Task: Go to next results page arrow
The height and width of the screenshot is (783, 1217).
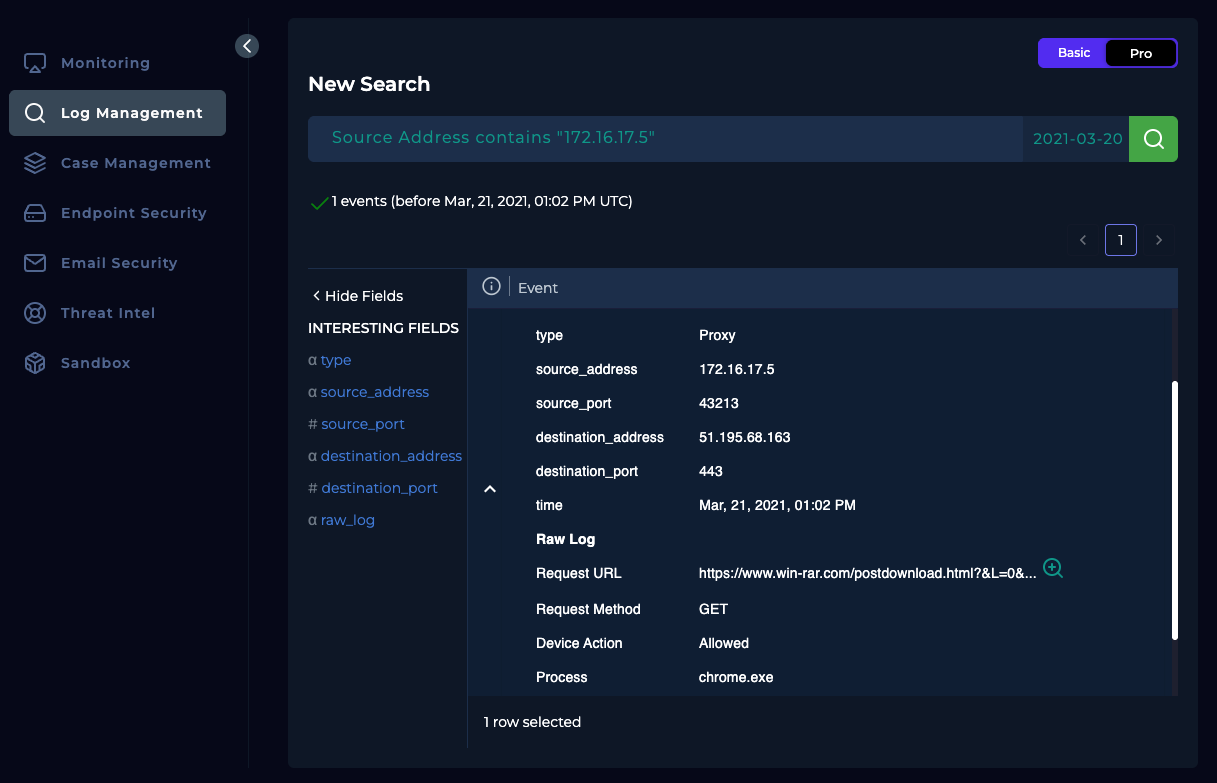Action: click(x=1159, y=240)
